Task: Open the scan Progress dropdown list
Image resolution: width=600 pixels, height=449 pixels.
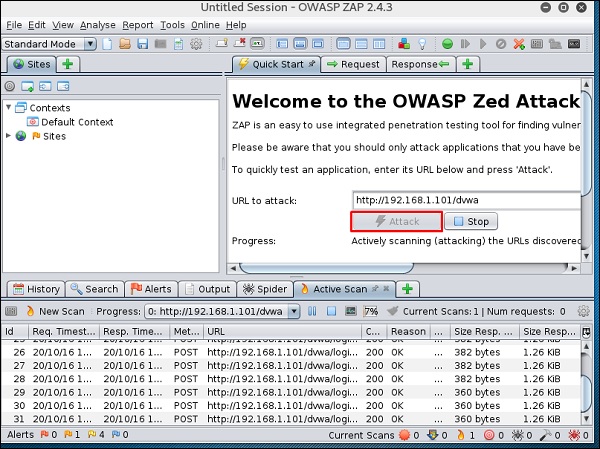Action: [x=222, y=311]
